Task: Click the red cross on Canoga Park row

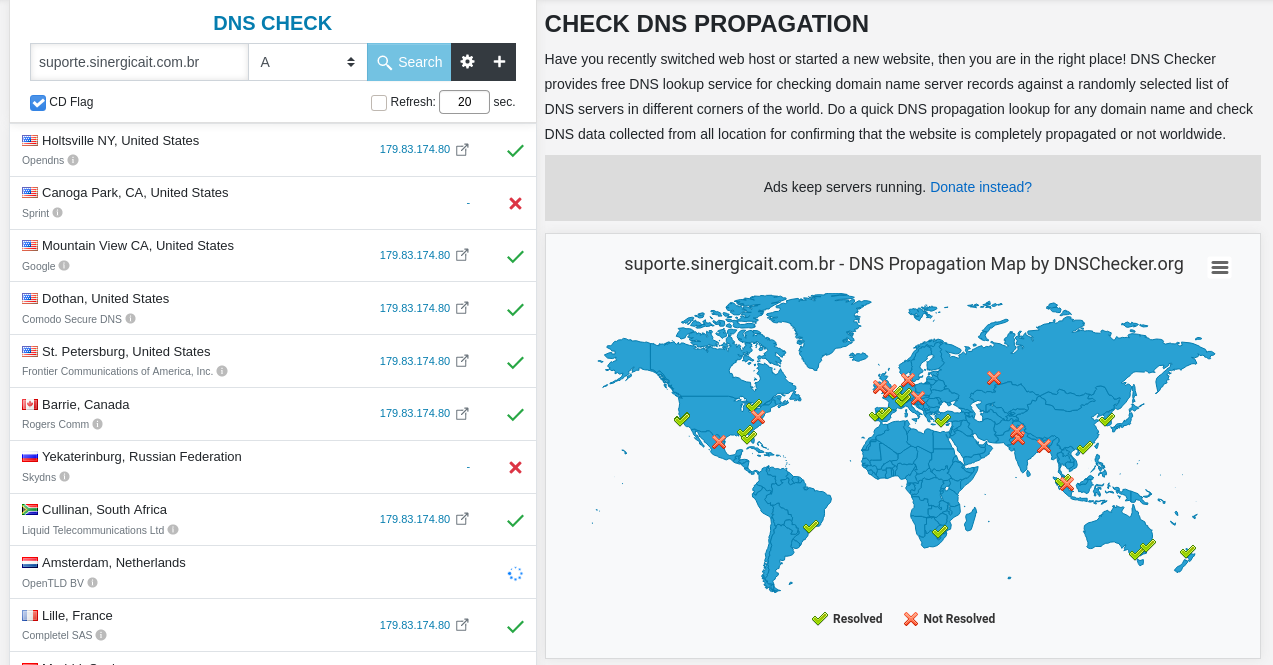Action: click(515, 203)
